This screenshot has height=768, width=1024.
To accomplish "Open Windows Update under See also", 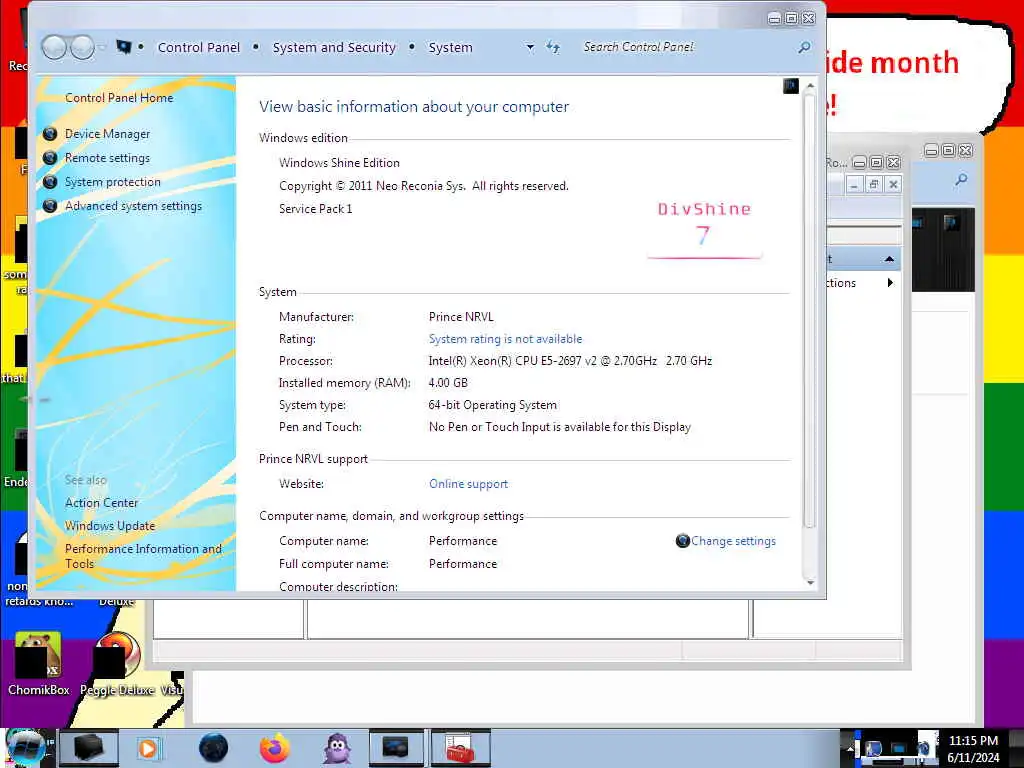I will (x=110, y=526).
